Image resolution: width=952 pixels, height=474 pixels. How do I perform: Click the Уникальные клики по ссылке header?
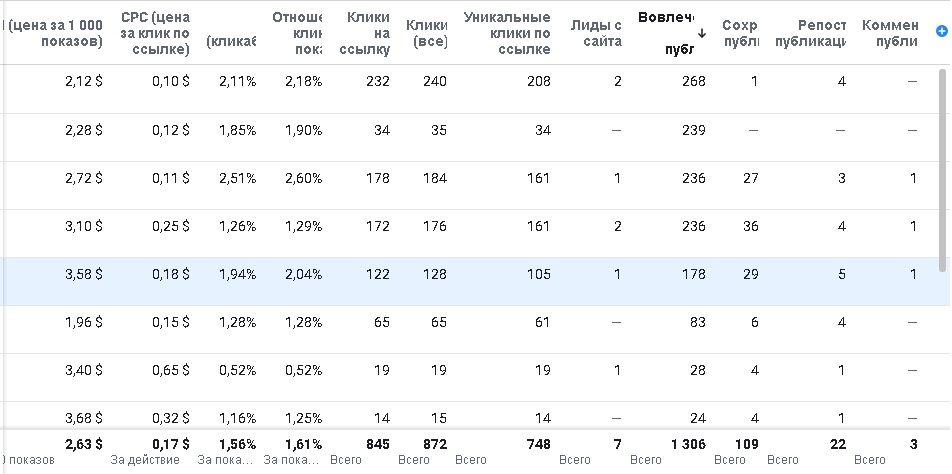[507, 33]
